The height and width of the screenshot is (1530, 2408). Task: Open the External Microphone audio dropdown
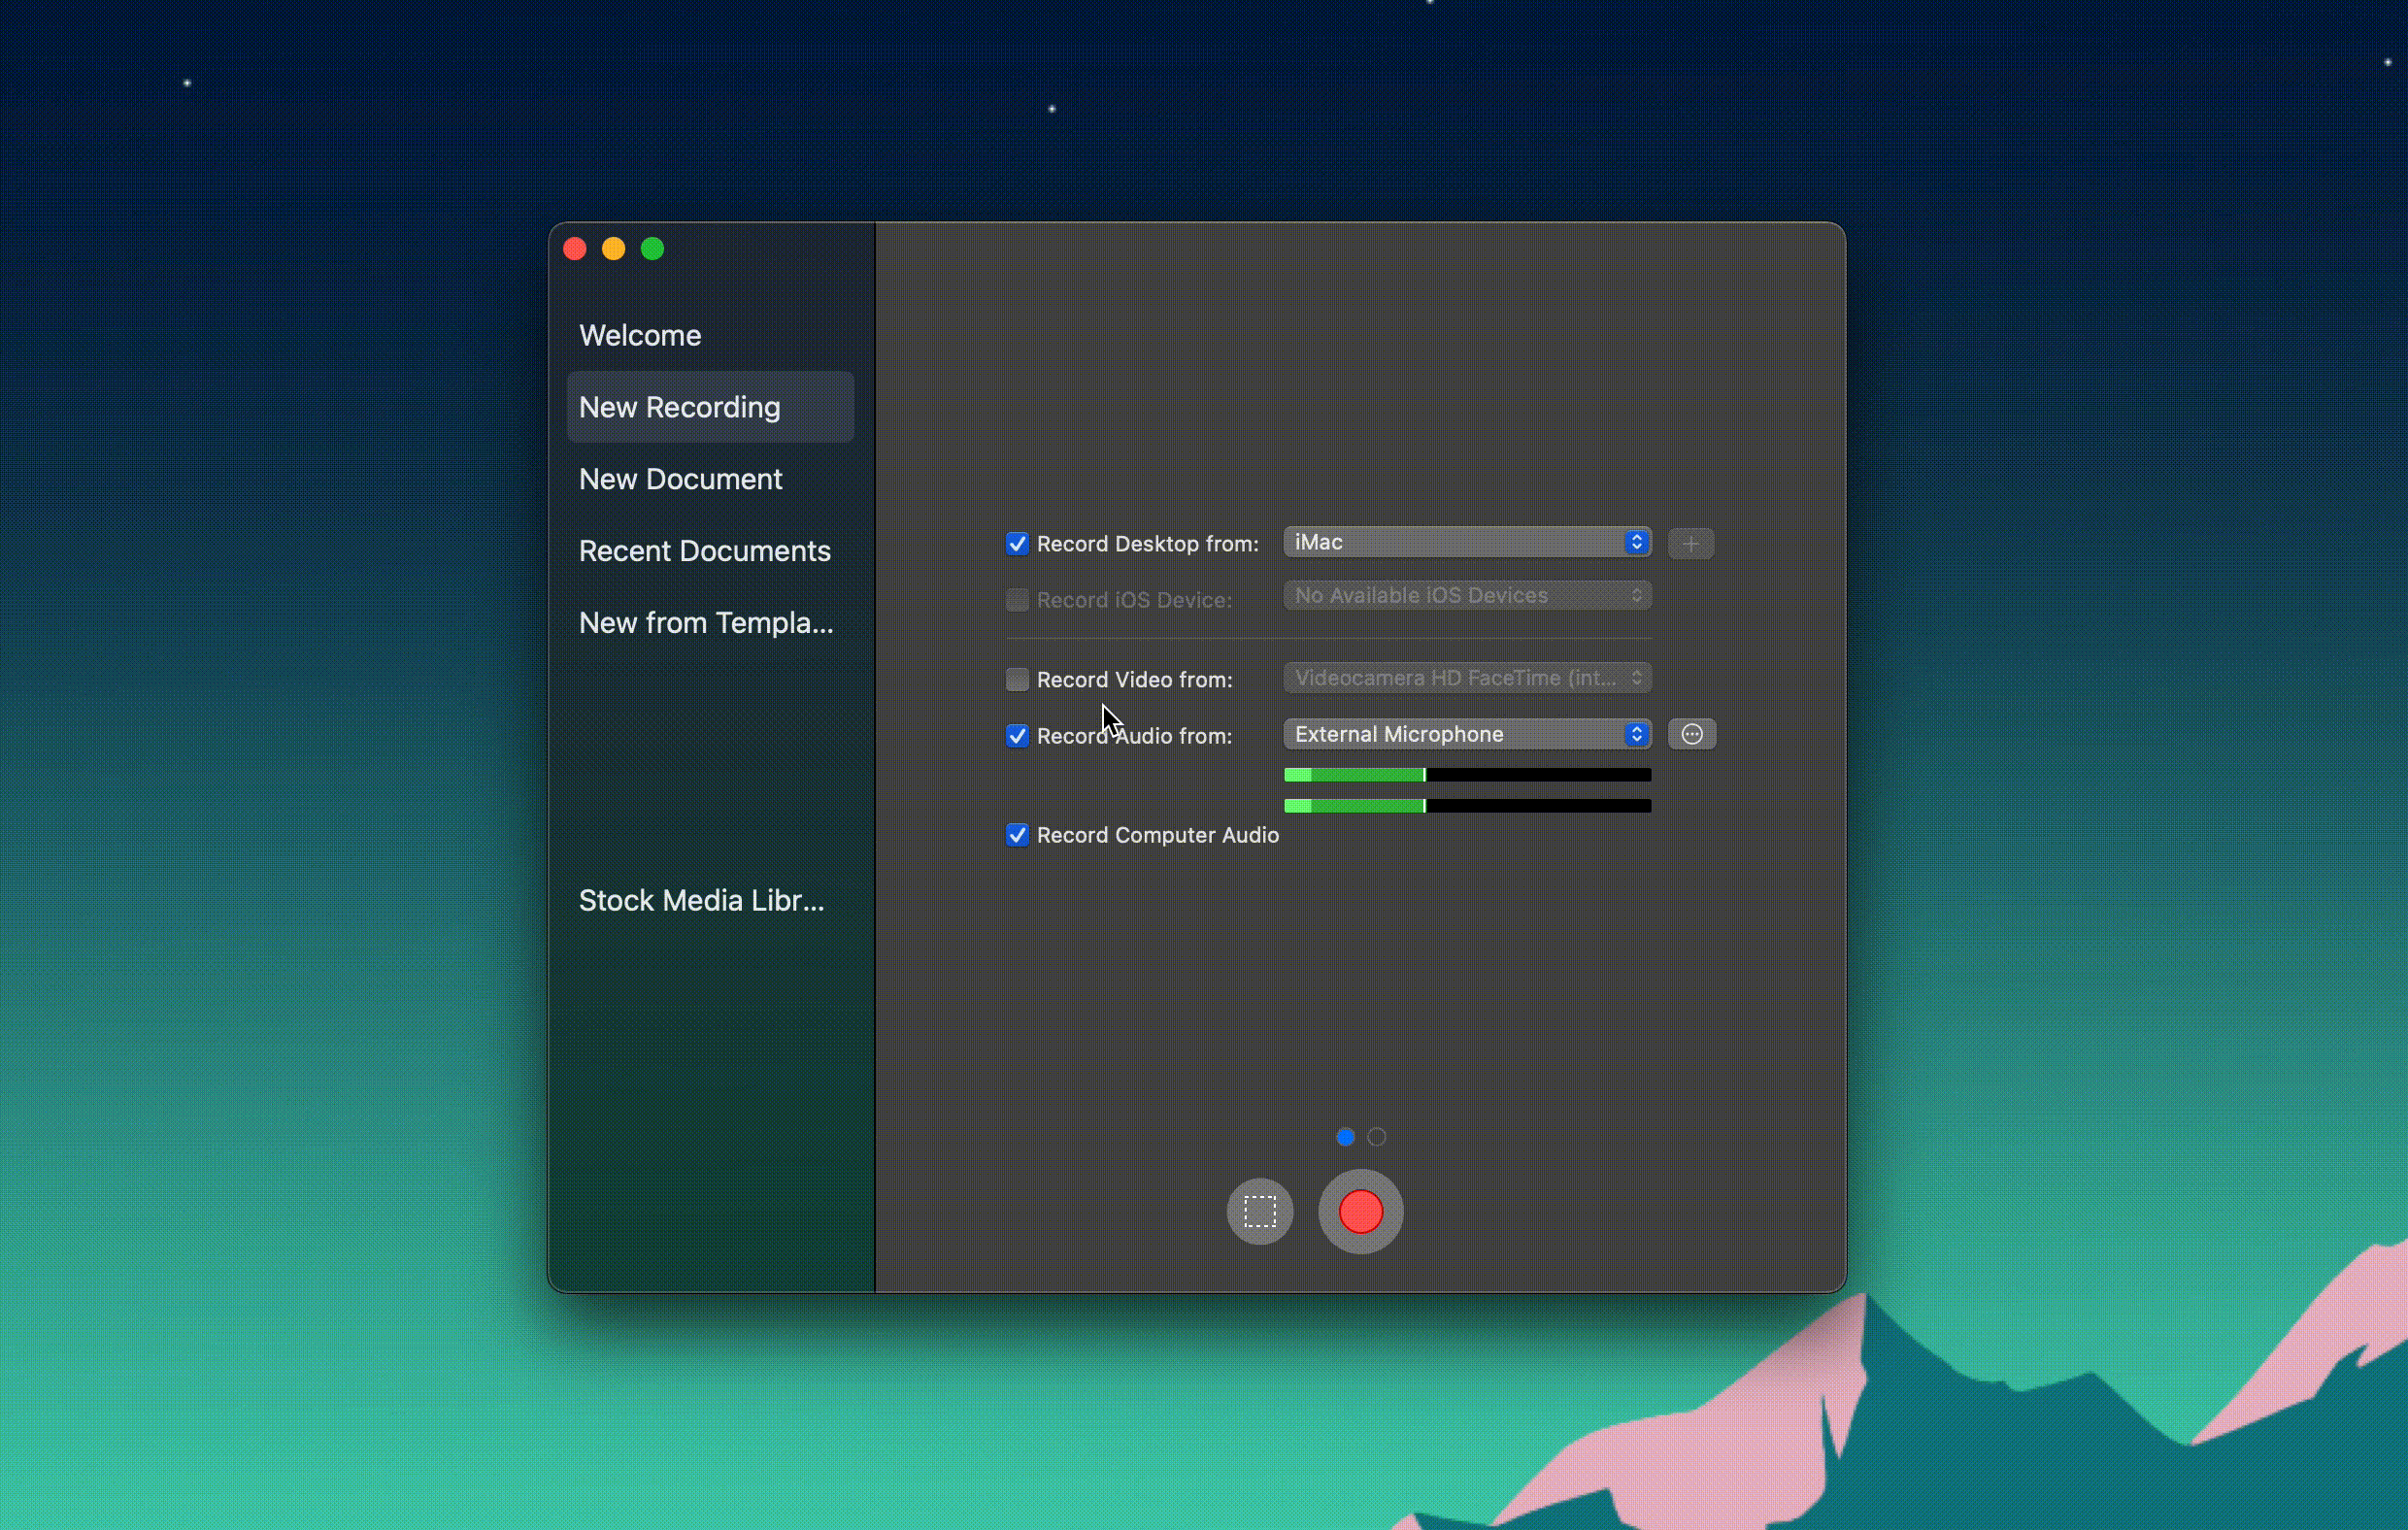1466,734
